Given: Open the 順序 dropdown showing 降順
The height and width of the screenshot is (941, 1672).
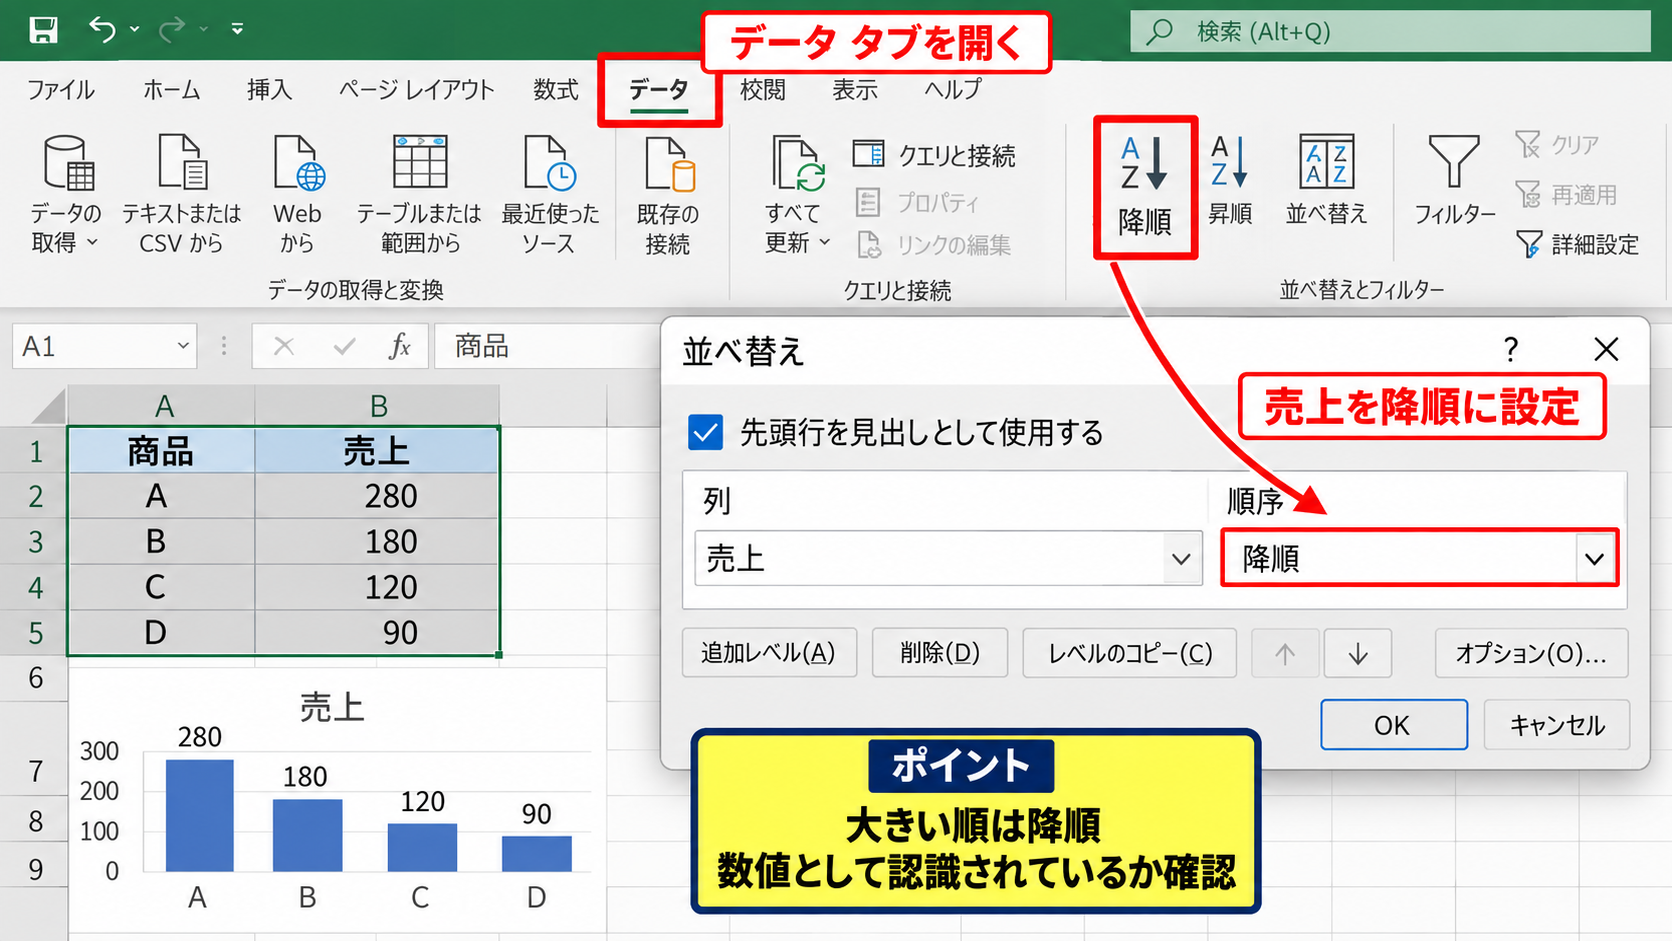Looking at the screenshot, I should point(1419,558).
